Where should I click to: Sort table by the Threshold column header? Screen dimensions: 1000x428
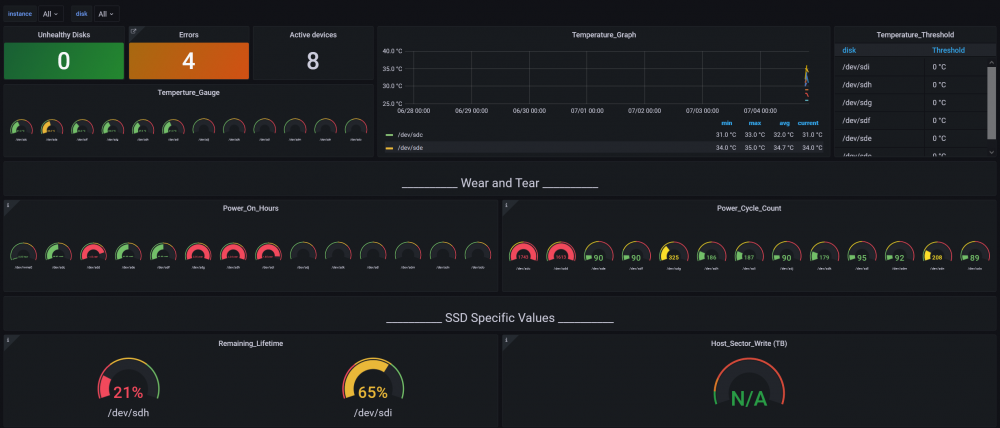[948, 50]
